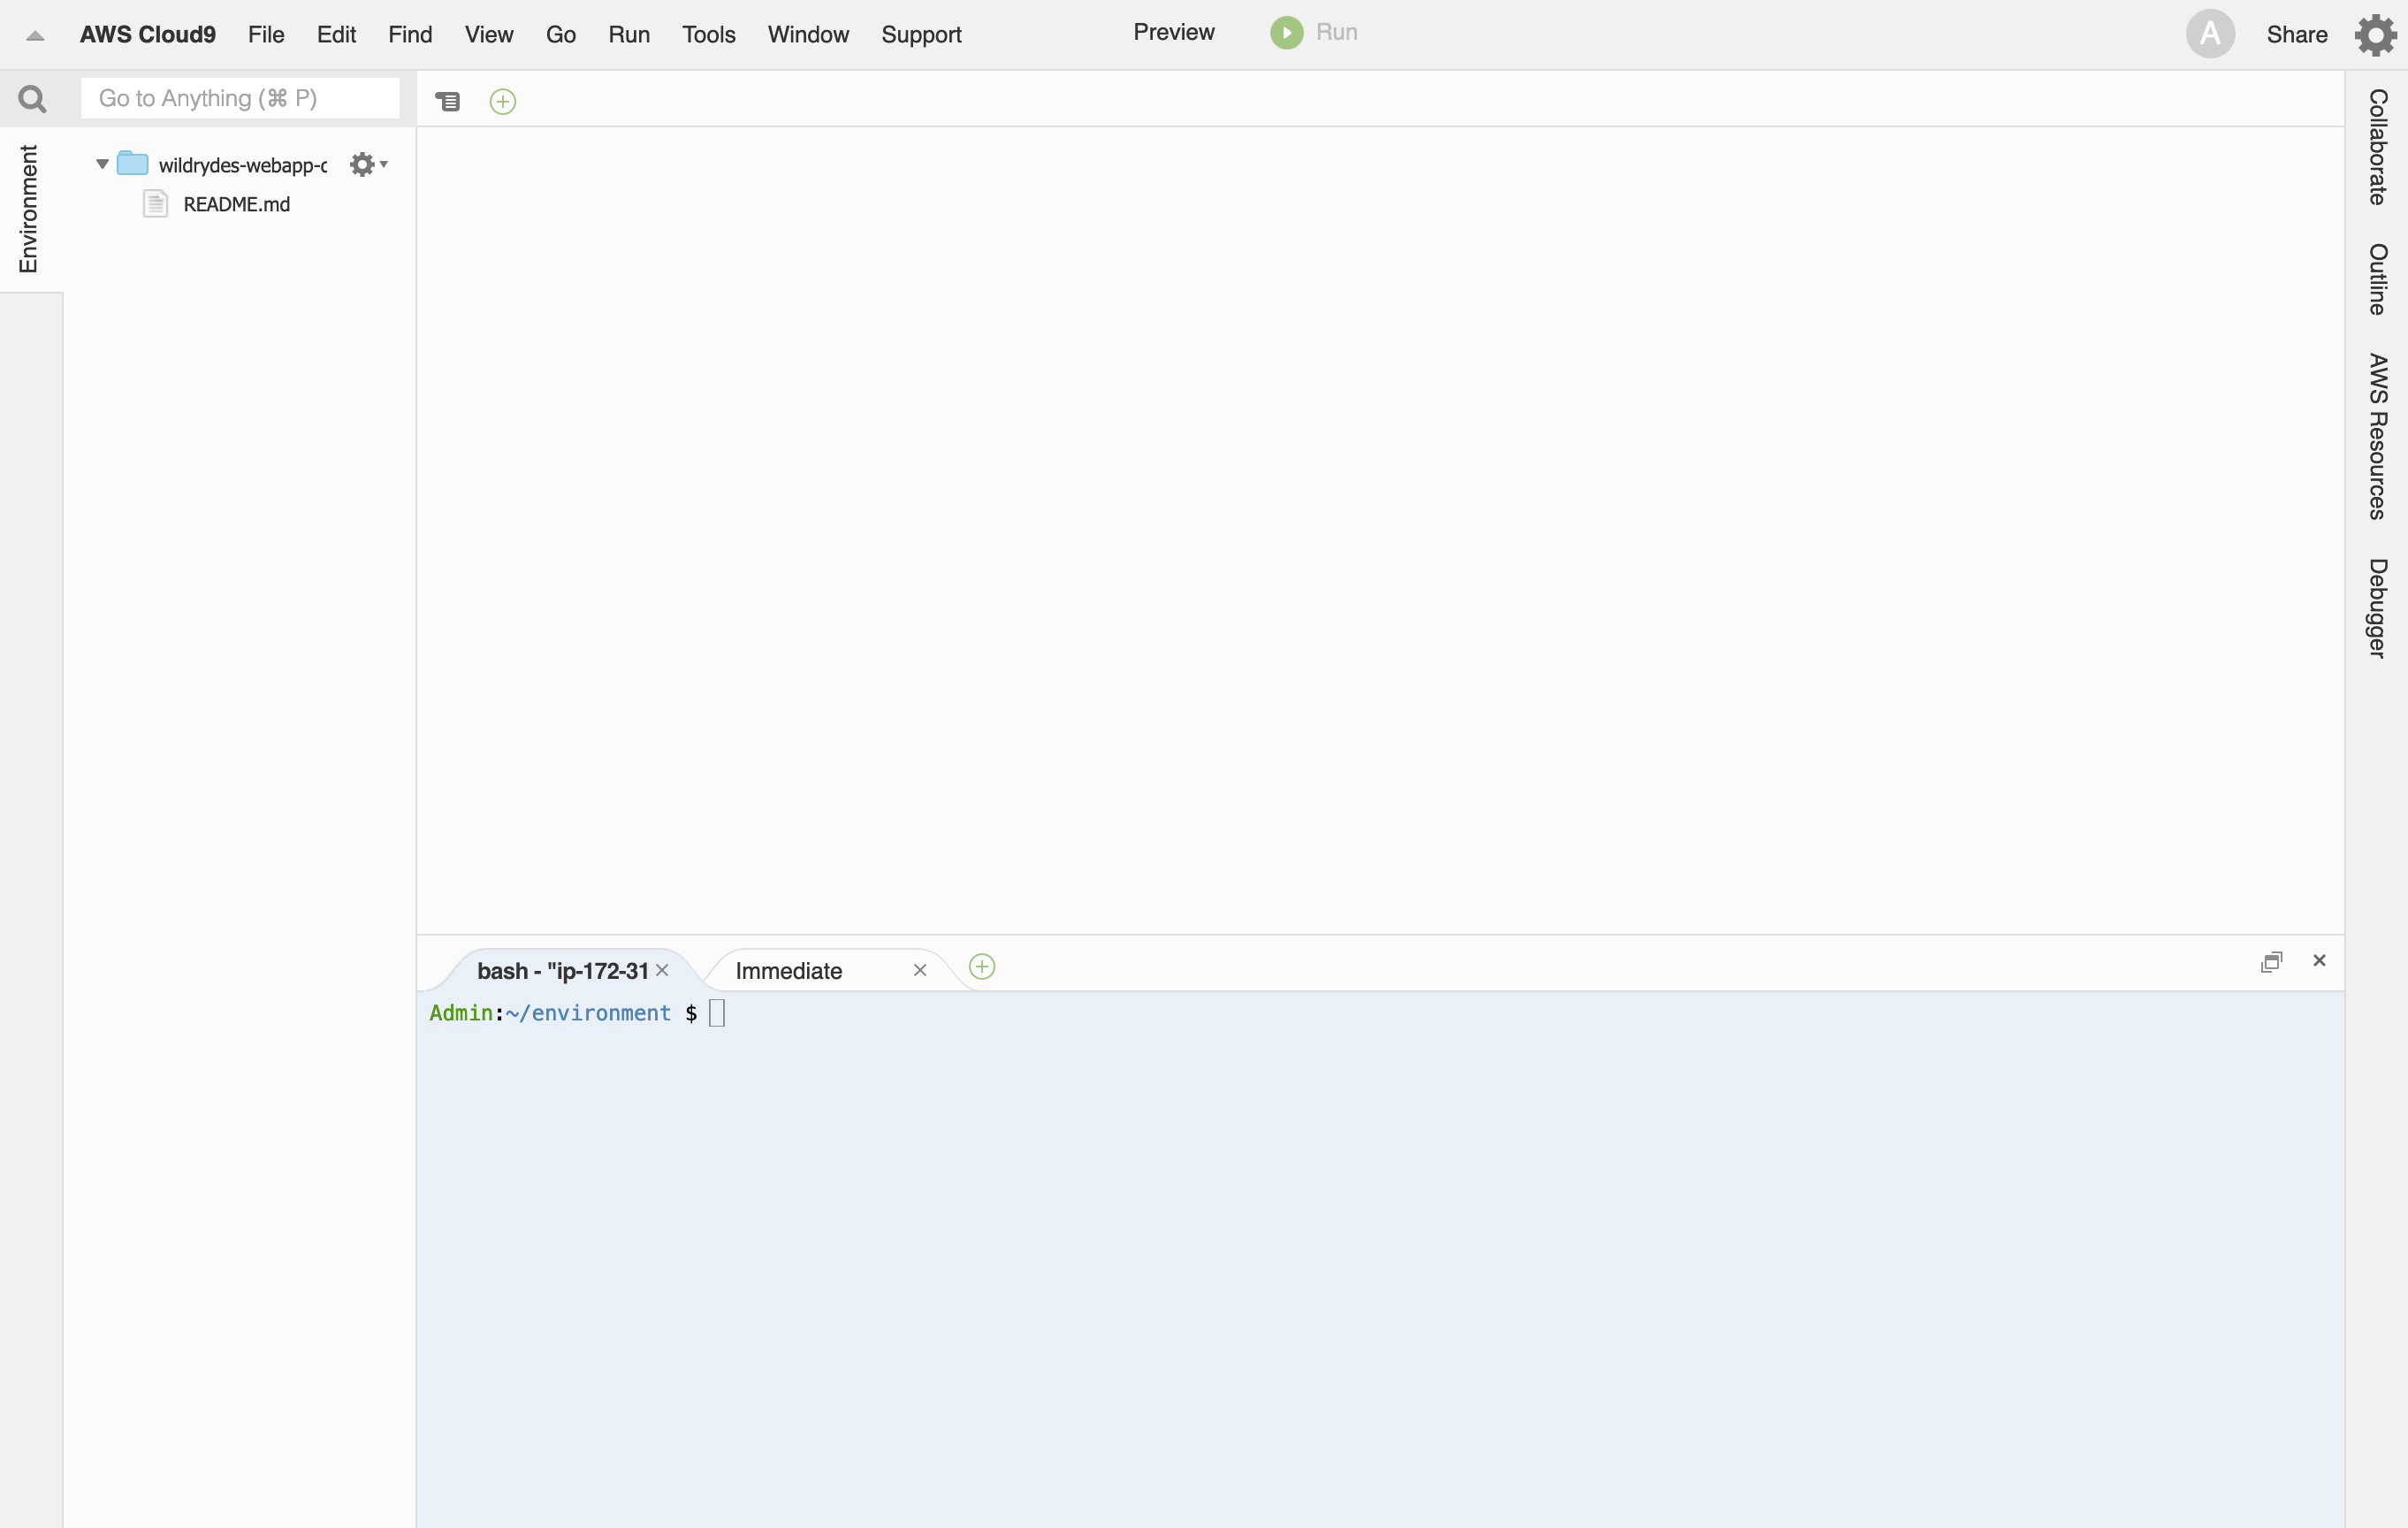Viewport: 2408px width, 1528px height.
Task: Open the Debugger side panel
Action: tap(2378, 608)
